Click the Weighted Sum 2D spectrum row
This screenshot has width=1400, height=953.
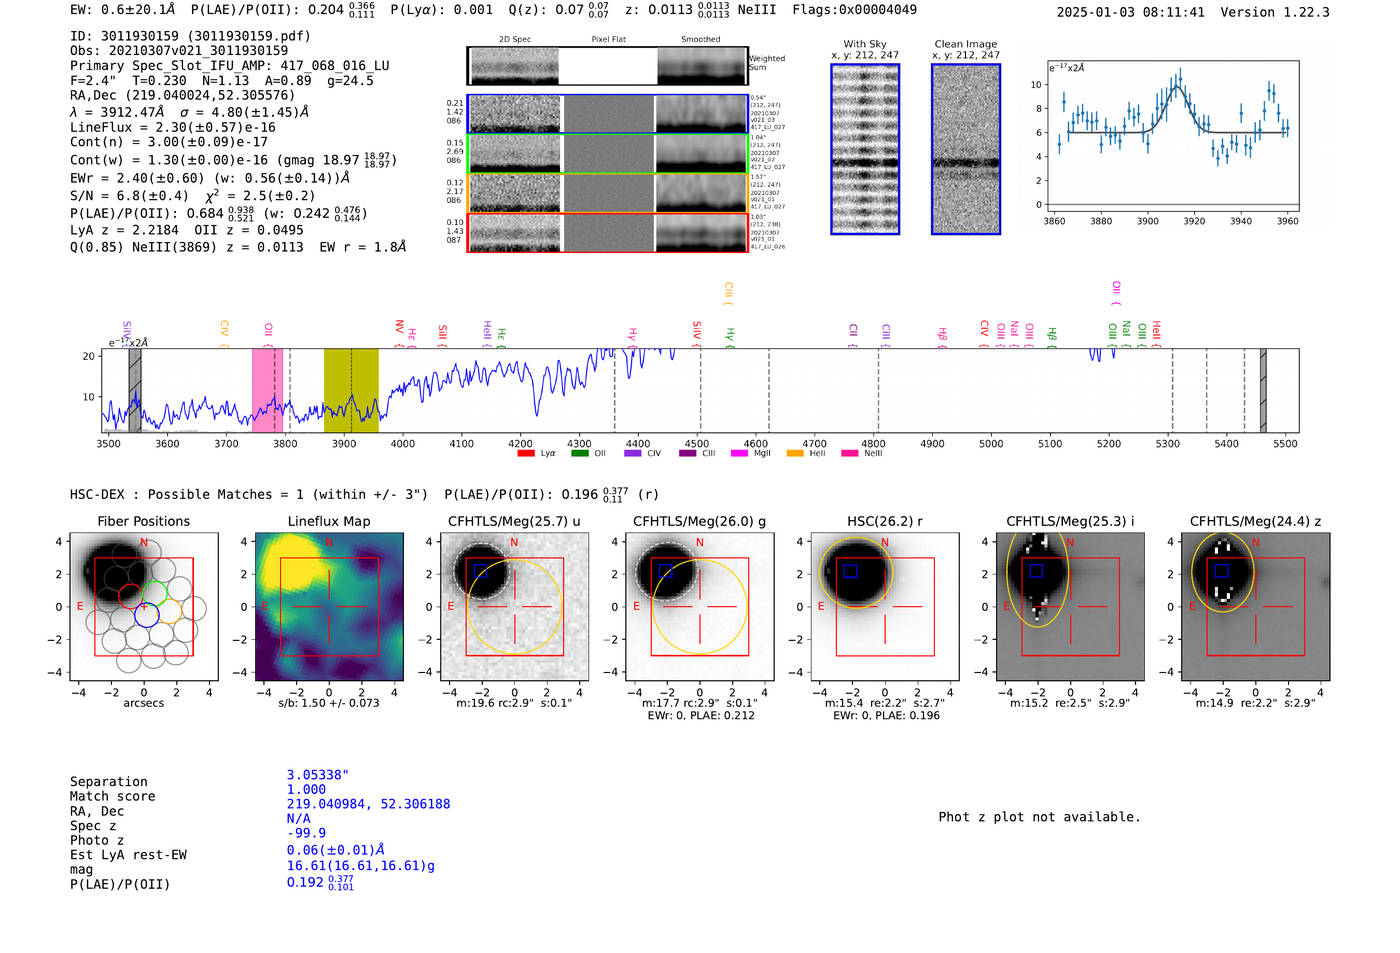coord(608,66)
